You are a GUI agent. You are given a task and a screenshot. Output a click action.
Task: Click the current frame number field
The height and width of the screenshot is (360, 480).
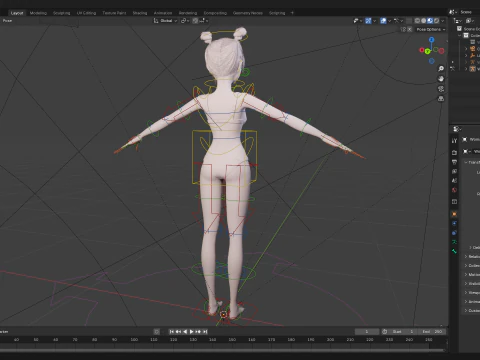(367, 332)
